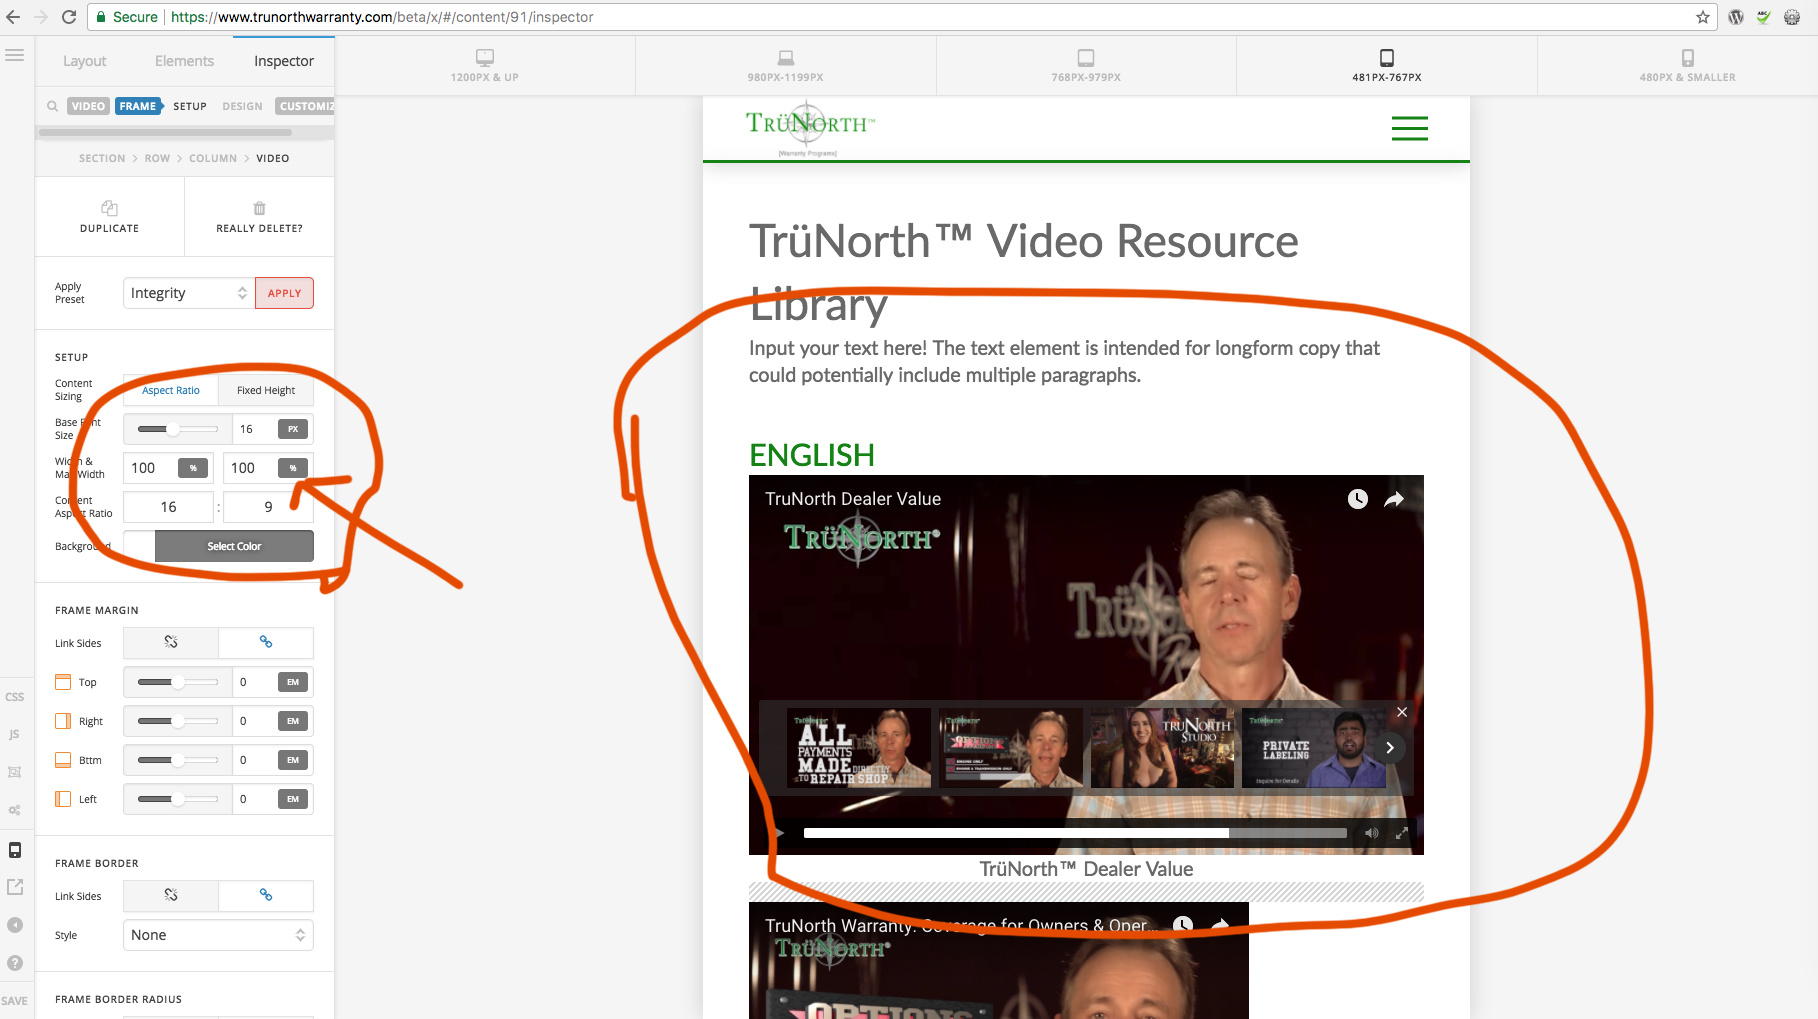1818x1019 pixels.
Task: Unlink the Frame Margin sides
Action: 171,643
